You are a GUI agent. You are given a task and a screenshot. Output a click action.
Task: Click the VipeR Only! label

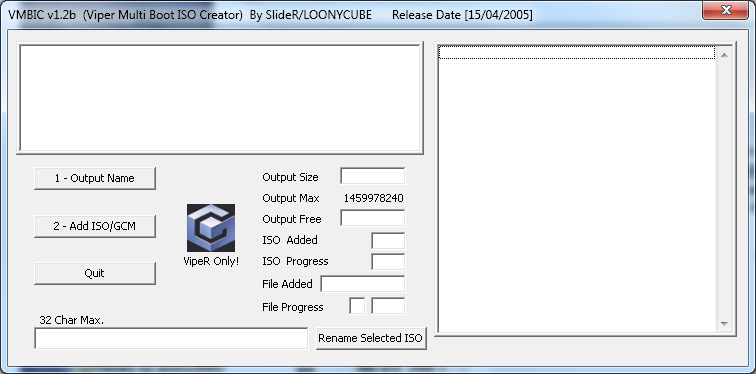pos(211,261)
